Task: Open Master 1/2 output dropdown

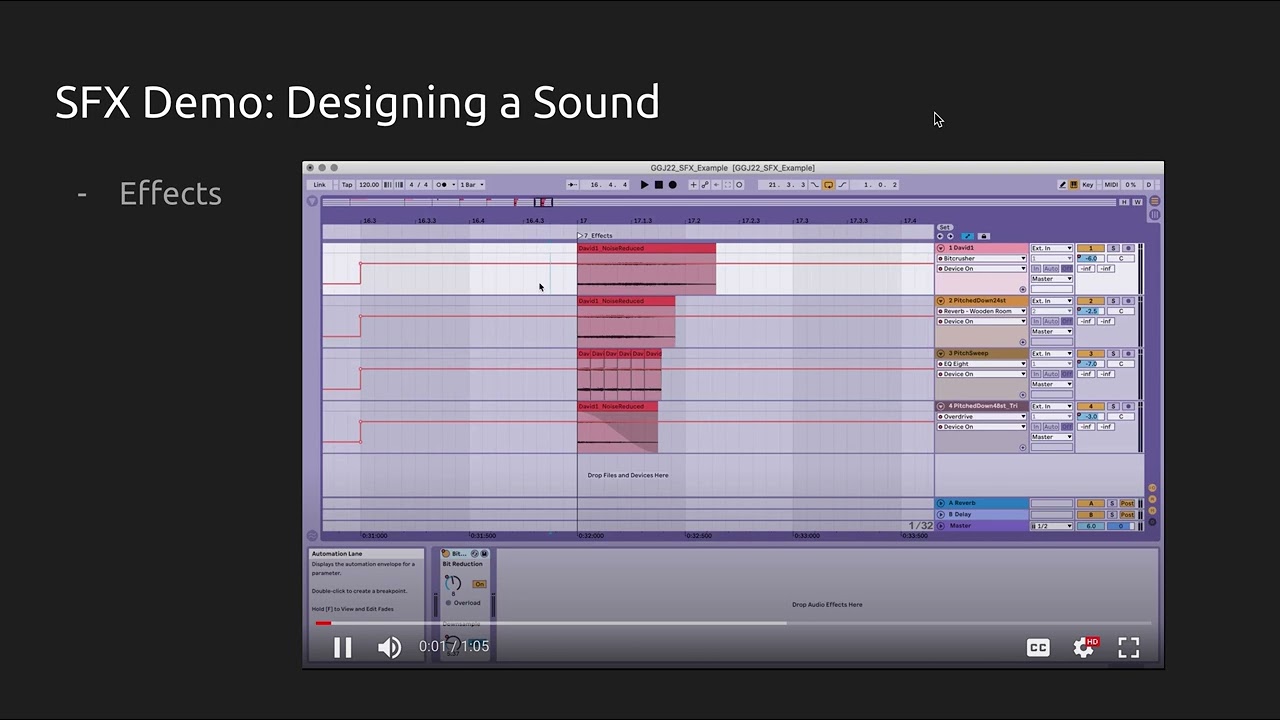Action: (1052, 526)
